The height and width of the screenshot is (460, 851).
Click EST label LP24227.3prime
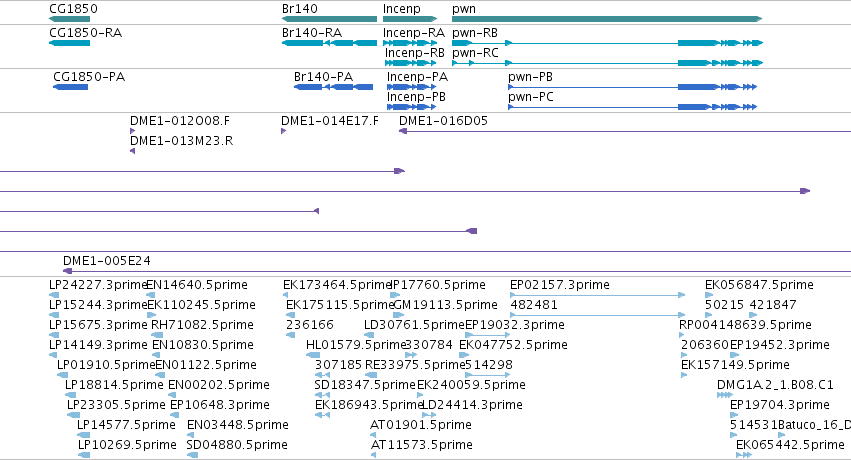[98, 284]
